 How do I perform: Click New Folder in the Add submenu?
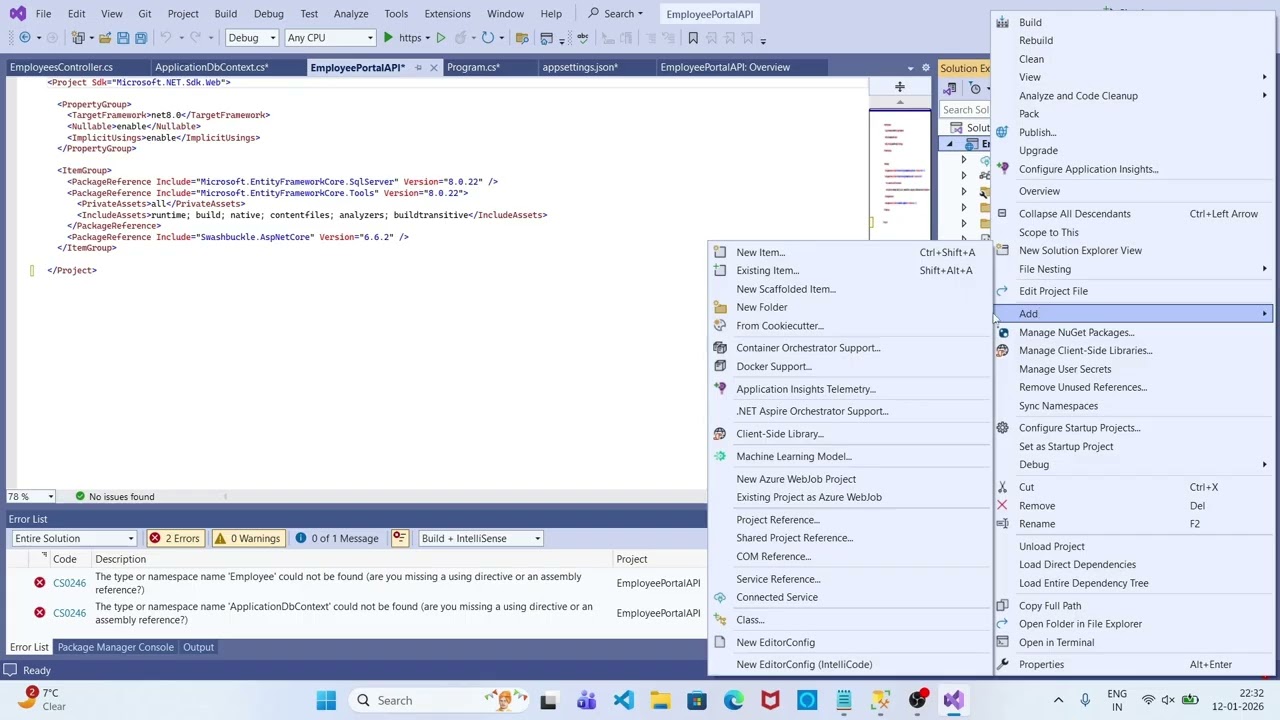coord(762,307)
